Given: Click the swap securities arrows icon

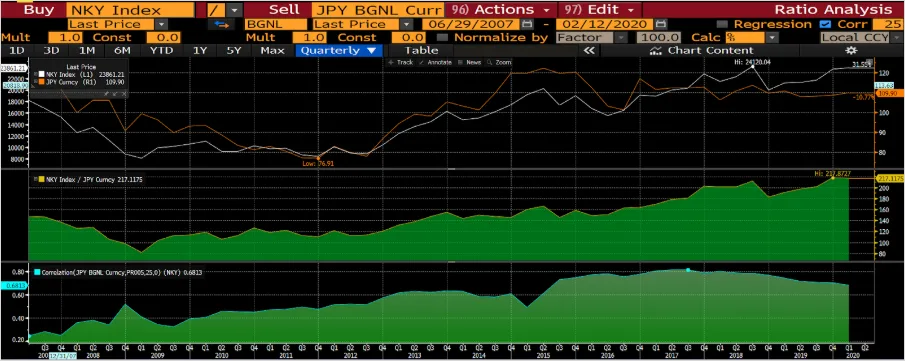Looking at the screenshot, I should pyautogui.click(x=221, y=24).
